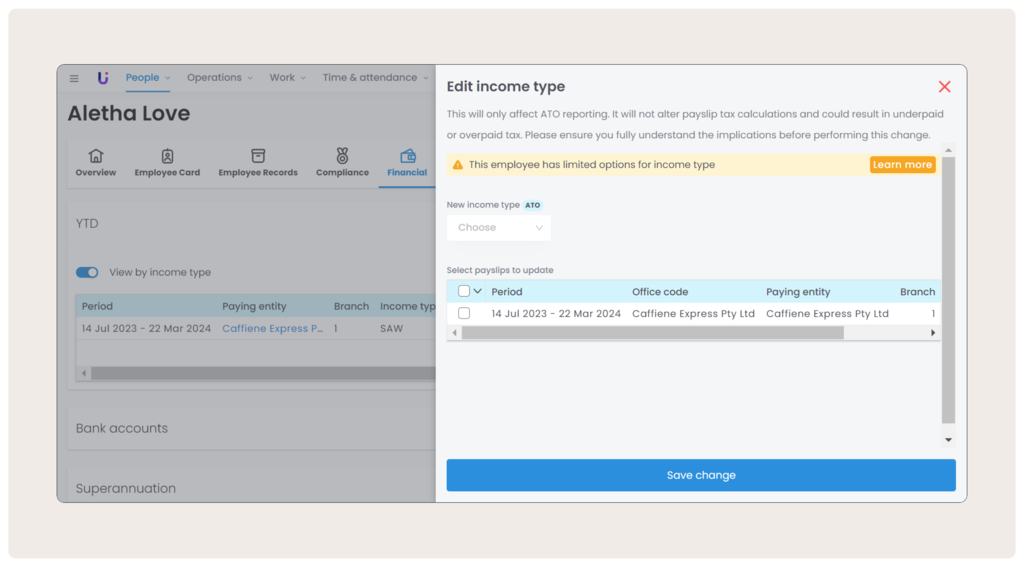Close the Edit income type panel

[944, 87]
